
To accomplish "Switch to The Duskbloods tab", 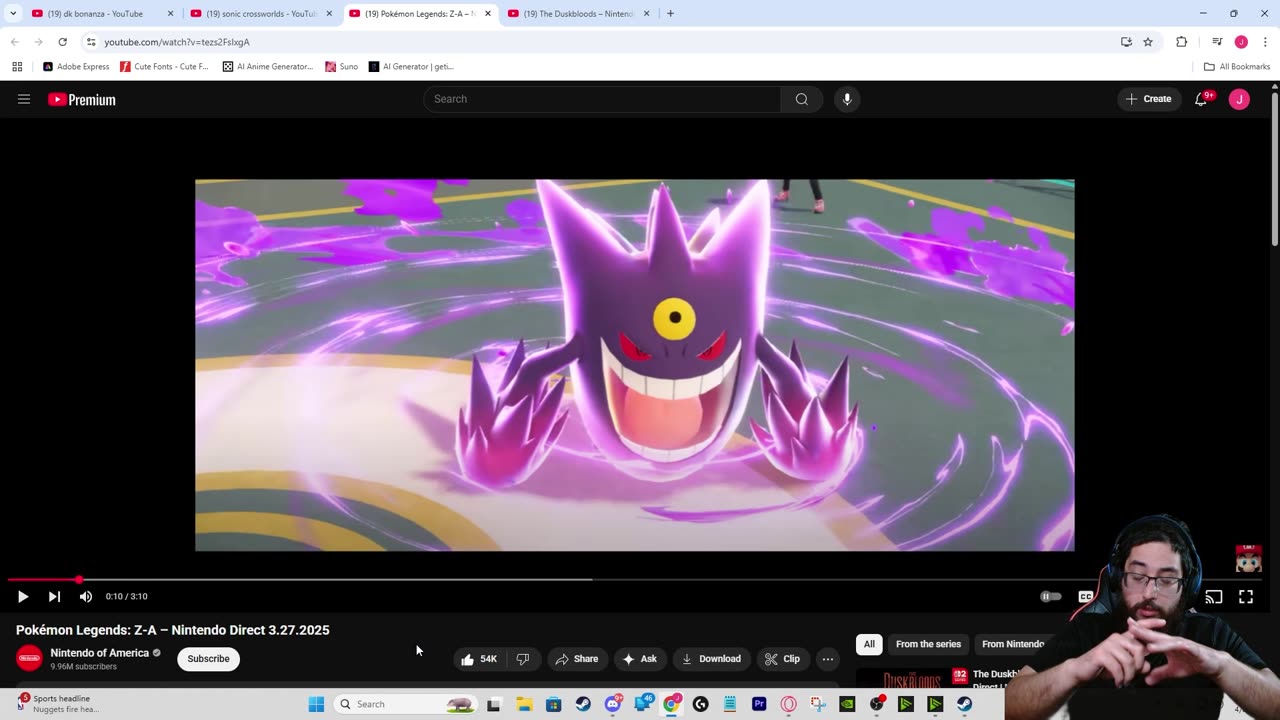I will (578, 14).
